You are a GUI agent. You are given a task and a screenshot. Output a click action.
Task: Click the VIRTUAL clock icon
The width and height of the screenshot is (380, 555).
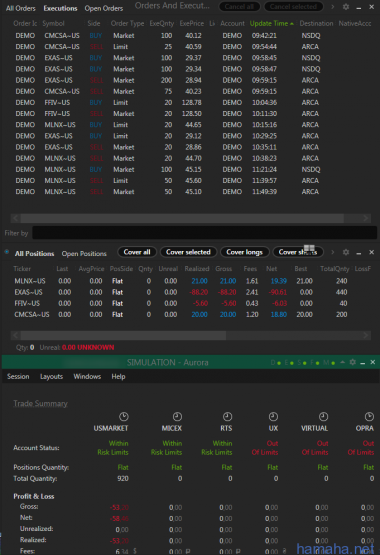click(323, 416)
